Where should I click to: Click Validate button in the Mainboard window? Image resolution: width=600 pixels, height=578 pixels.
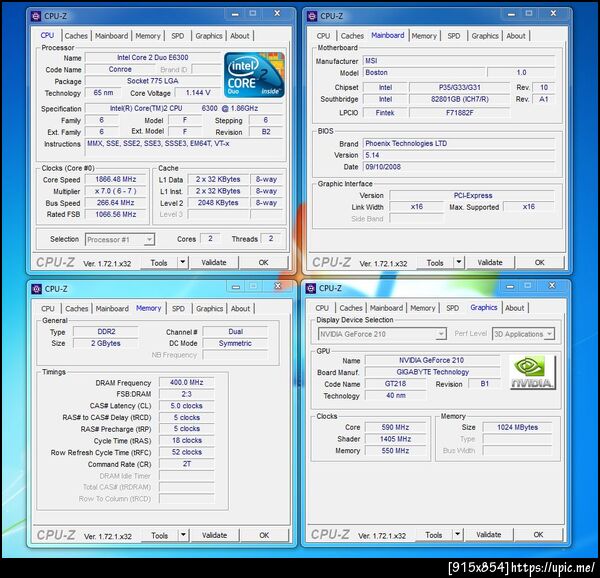point(490,262)
